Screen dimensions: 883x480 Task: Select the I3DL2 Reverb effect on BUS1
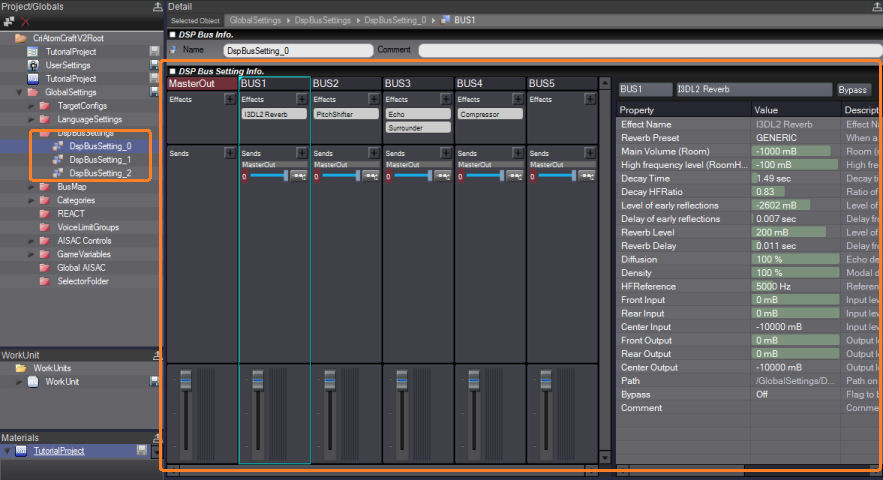(x=274, y=114)
